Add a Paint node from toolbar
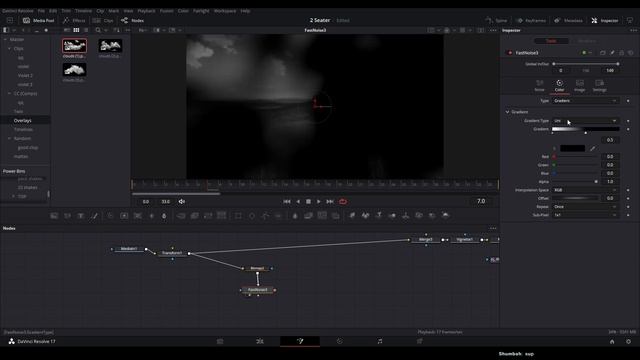Viewport: 640px width, 360px height. click(x=95, y=216)
